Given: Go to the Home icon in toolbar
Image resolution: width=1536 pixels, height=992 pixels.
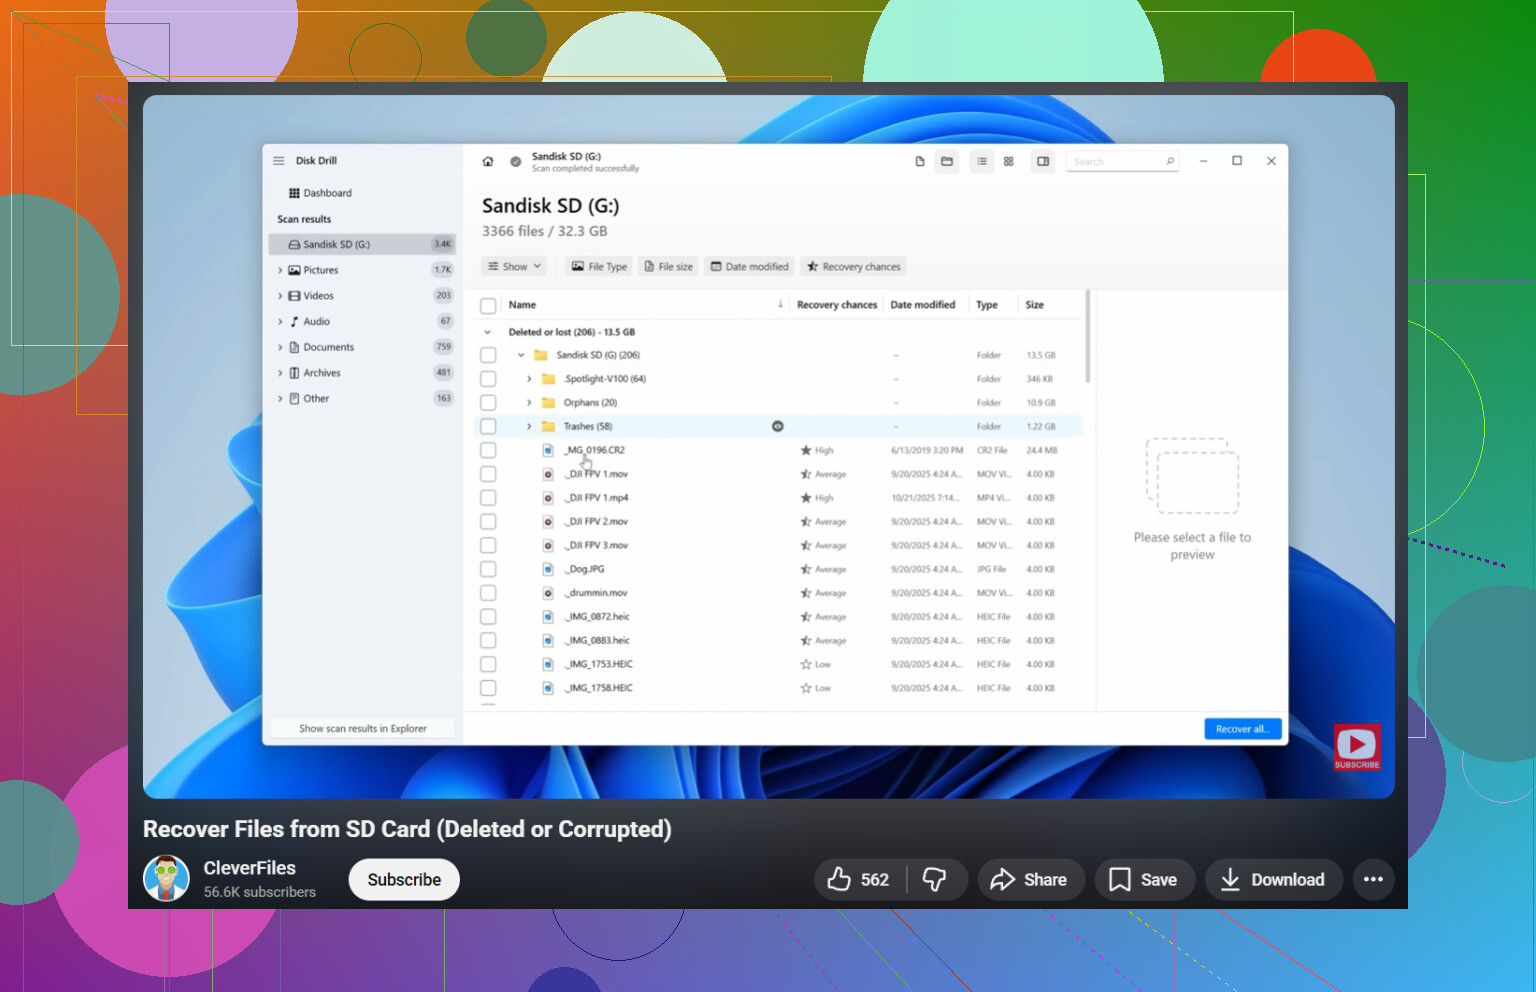Looking at the screenshot, I should click(488, 161).
